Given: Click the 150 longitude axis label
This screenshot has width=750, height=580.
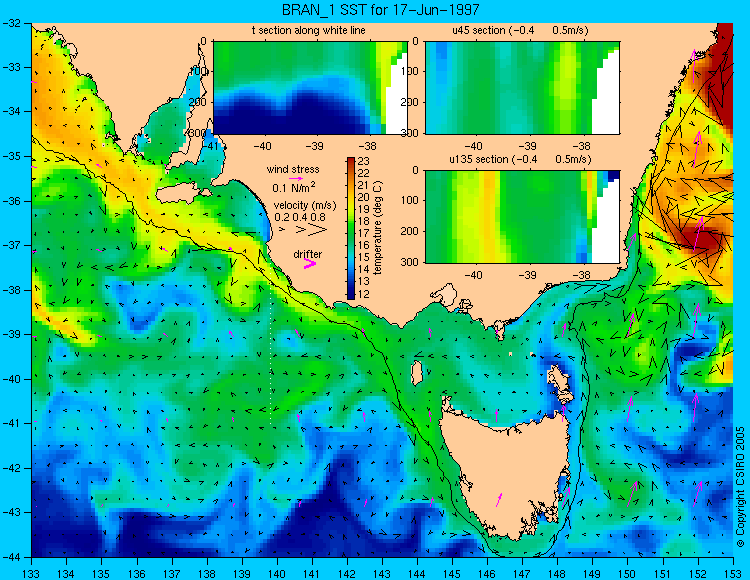Looking at the screenshot, I should (628, 573).
